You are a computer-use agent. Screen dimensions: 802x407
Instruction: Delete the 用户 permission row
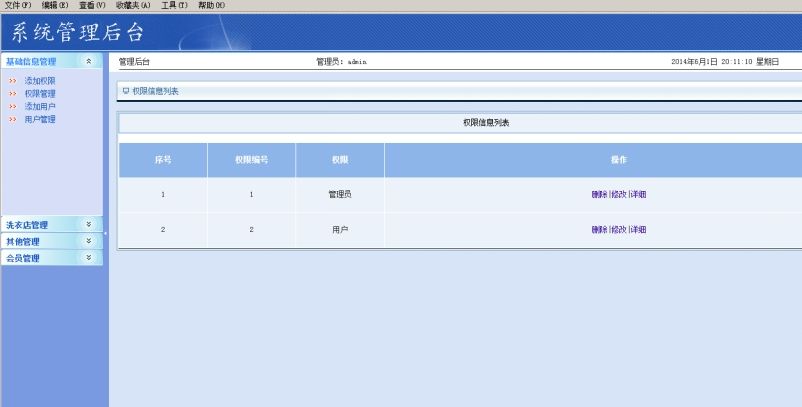[x=599, y=230]
